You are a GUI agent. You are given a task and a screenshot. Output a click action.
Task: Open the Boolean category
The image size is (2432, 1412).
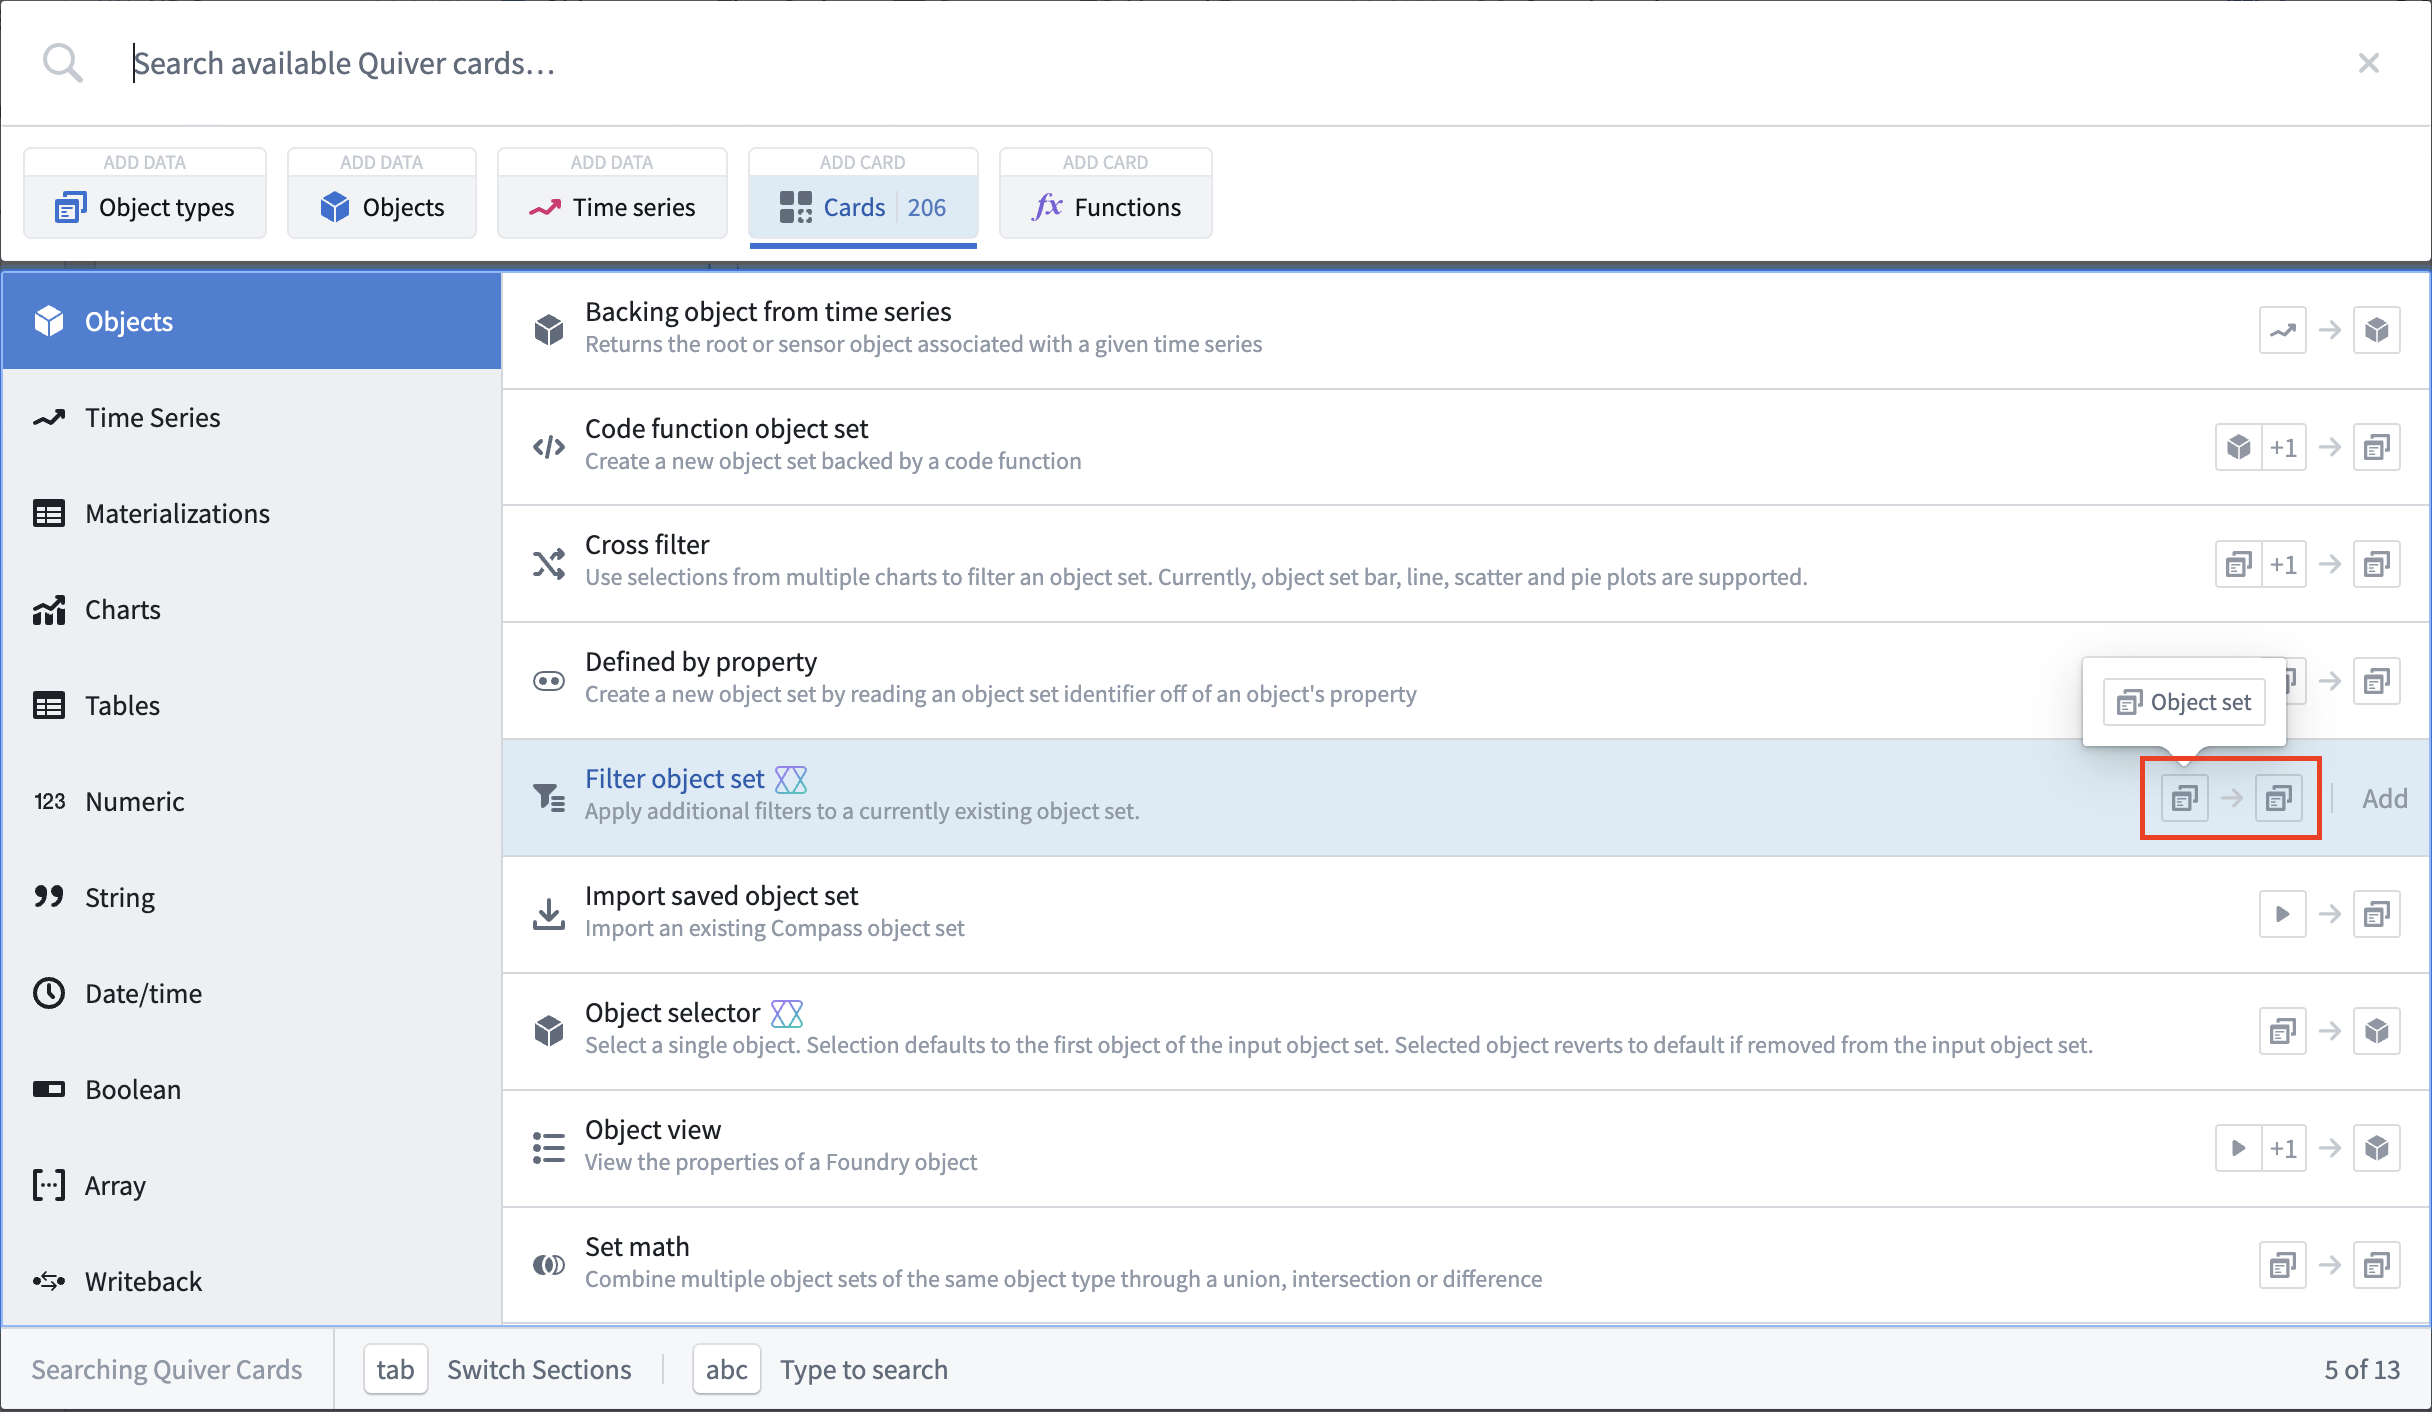pyautogui.click(x=252, y=1089)
